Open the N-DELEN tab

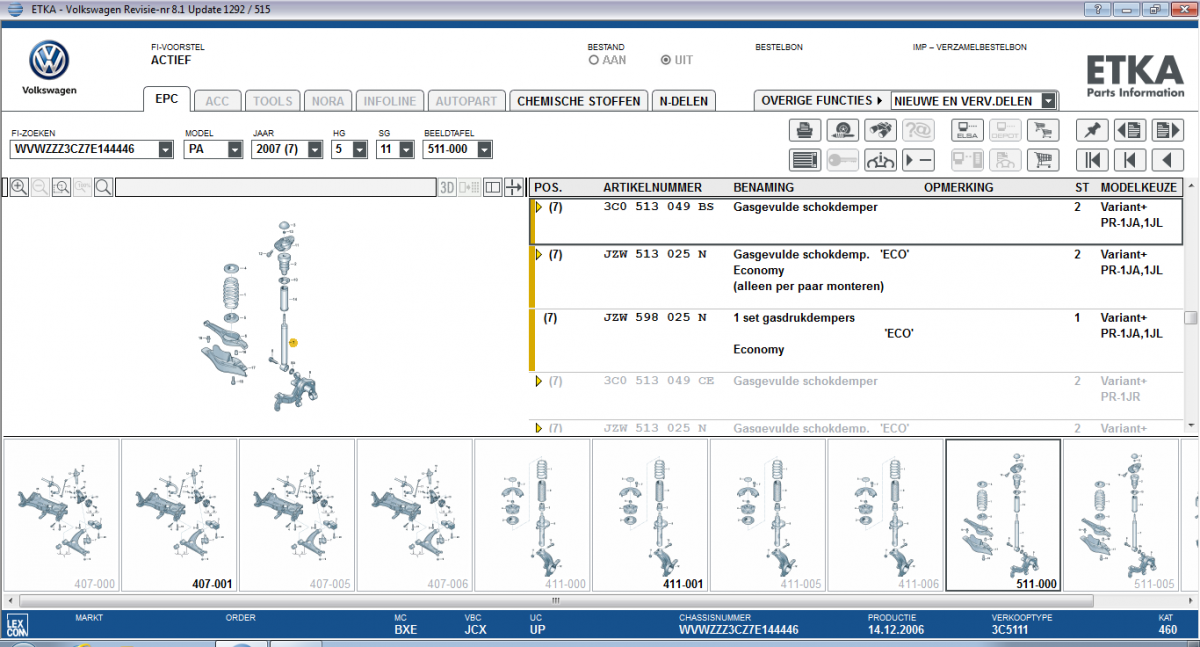click(x=684, y=101)
